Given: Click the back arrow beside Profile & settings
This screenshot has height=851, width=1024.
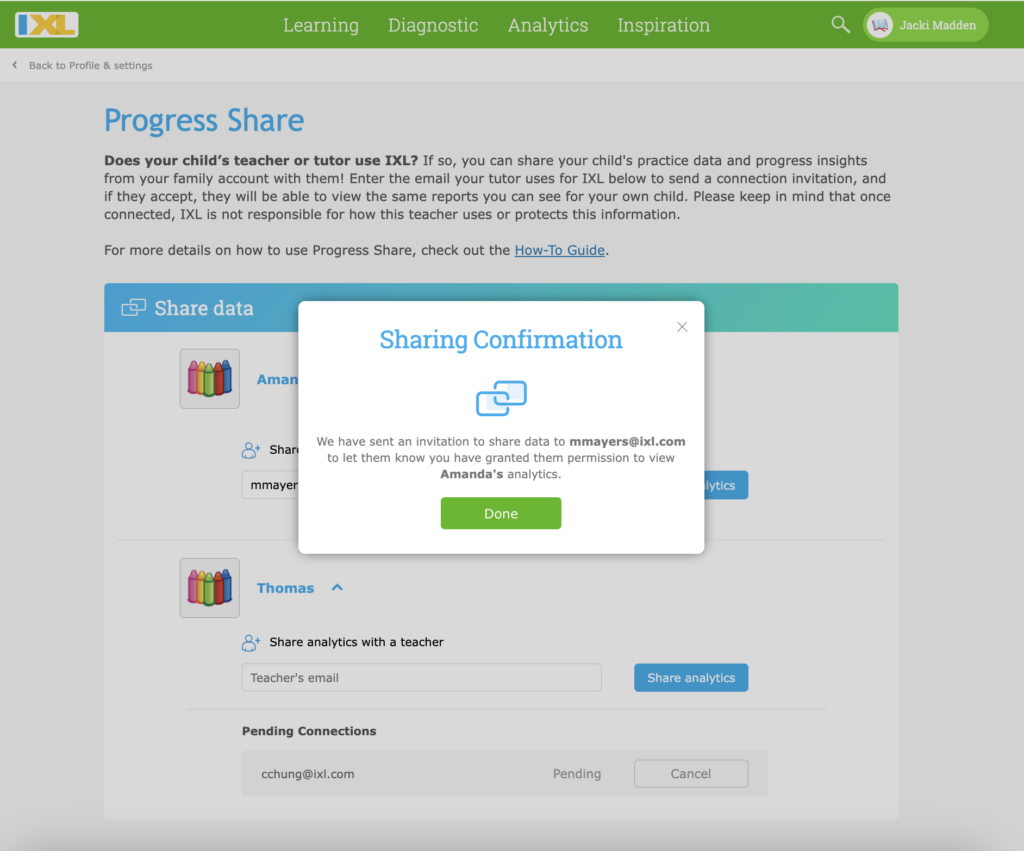Looking at the screenshot, I should [x=15, y=65].
